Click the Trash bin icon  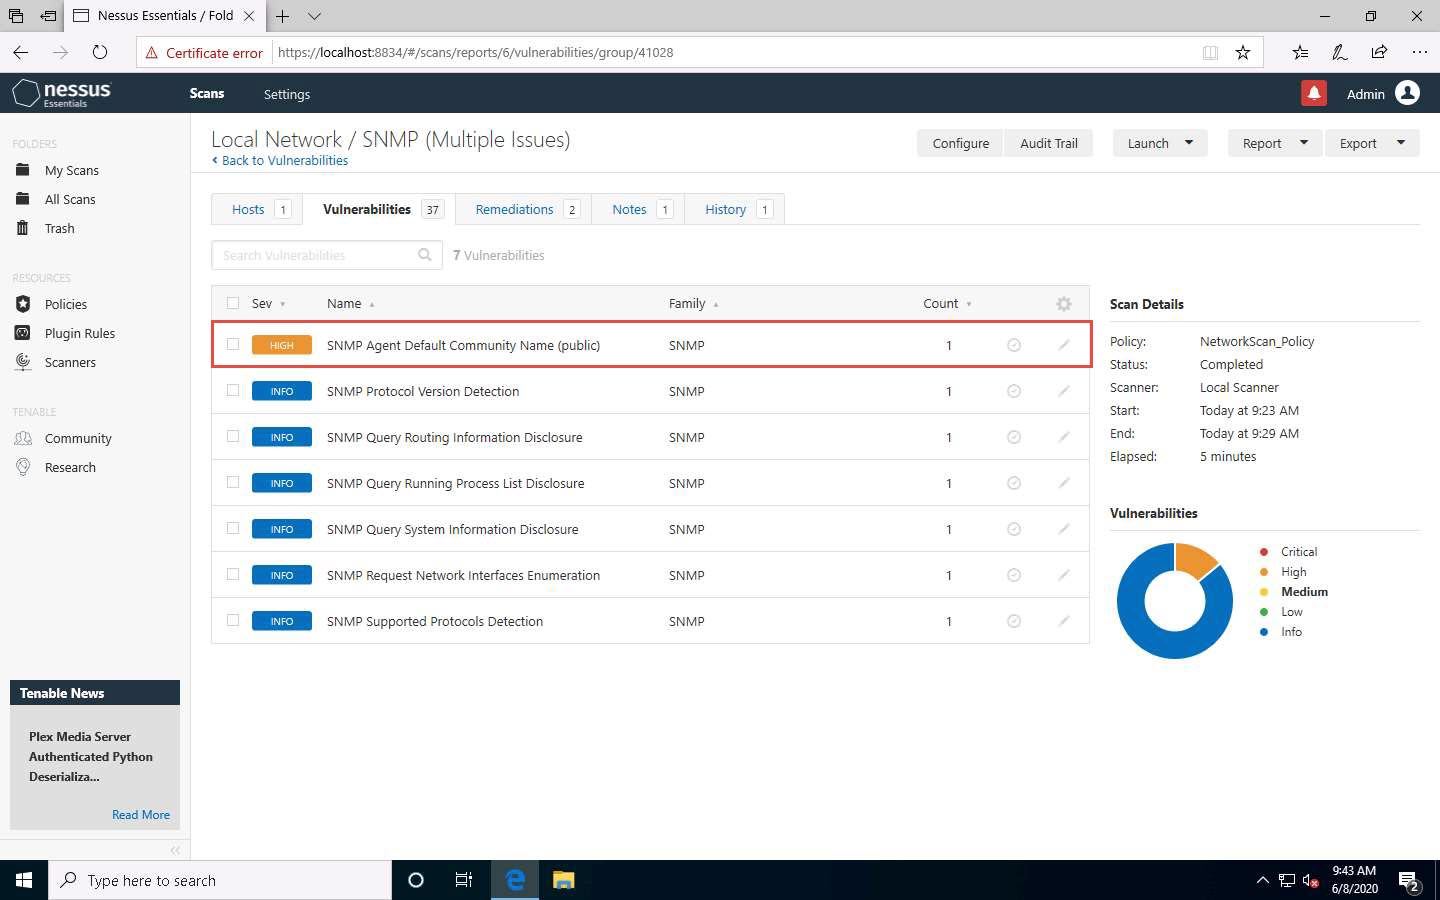23,228
